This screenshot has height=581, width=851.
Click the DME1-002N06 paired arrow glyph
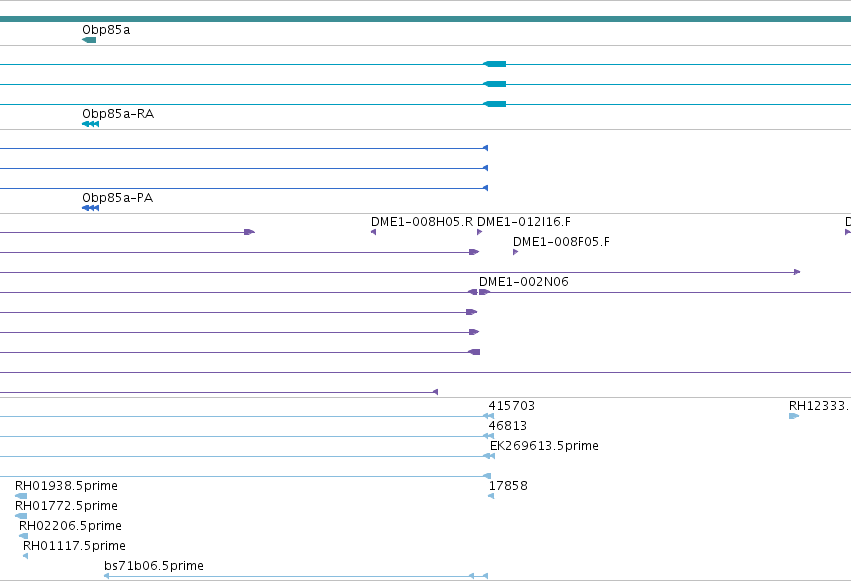pyautogui.click(x=479, y=292)
